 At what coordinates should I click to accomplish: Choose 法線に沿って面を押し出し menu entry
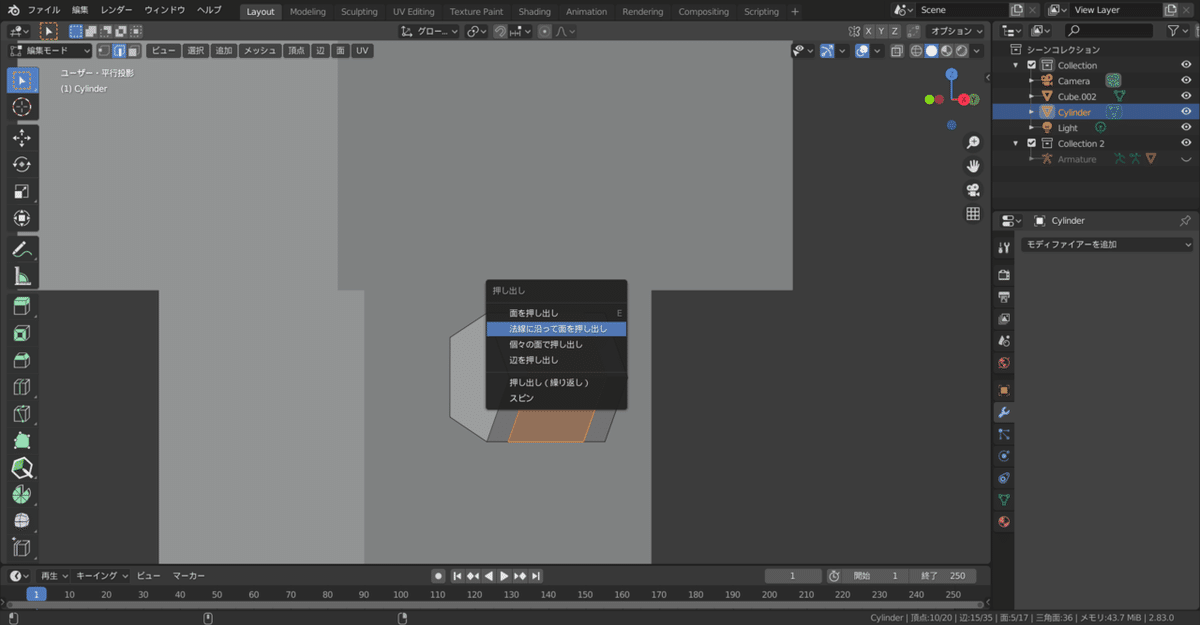(556, 328)
